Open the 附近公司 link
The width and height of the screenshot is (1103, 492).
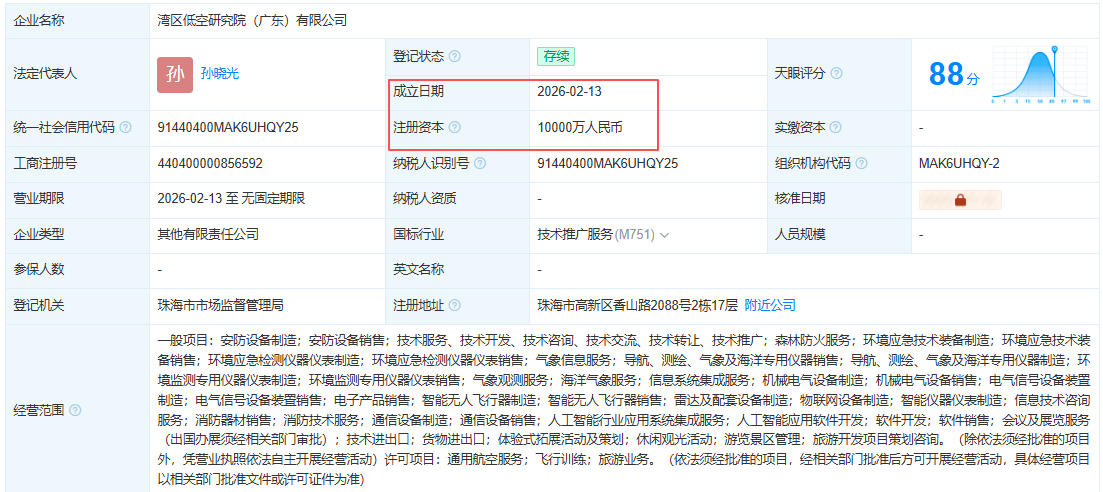point(770,305)
